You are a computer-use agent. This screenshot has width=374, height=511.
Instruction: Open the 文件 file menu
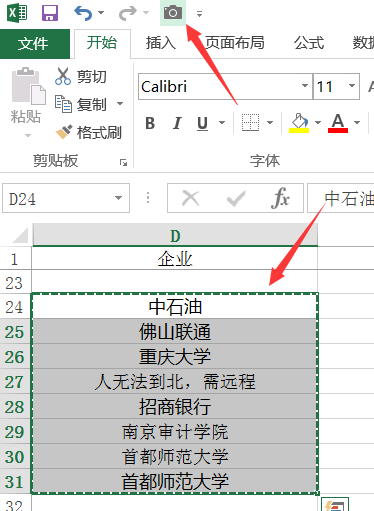[34, 44]
